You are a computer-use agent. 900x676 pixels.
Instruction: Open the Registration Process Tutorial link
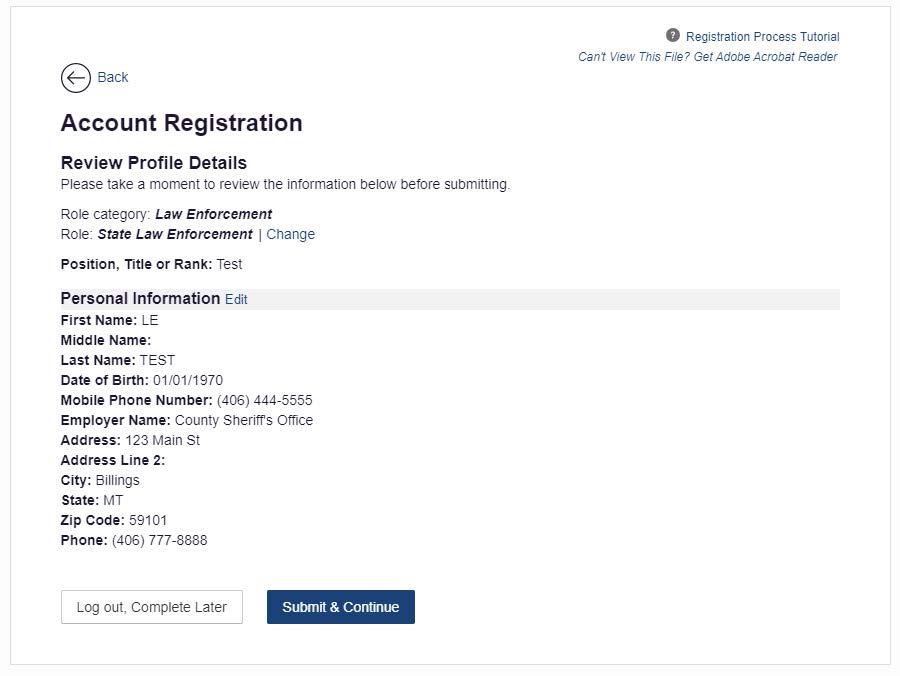tap(762, 37)
